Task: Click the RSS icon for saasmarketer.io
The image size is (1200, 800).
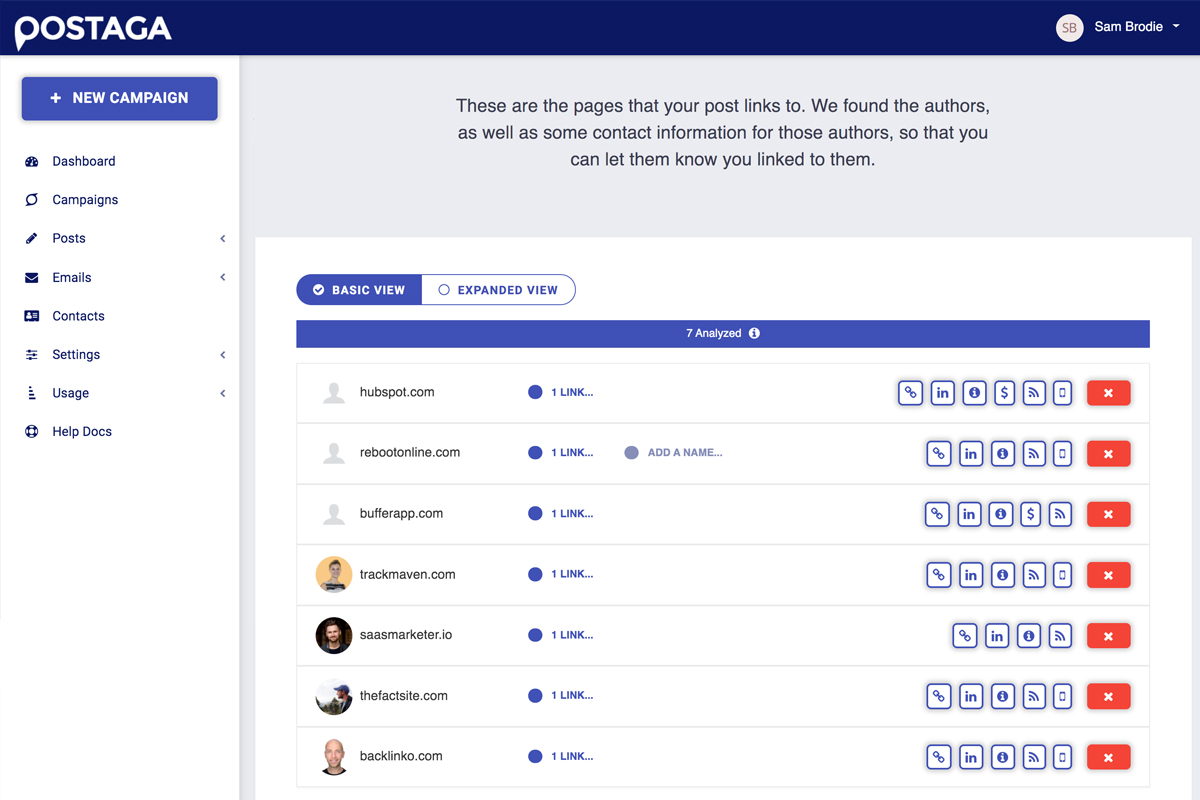Action: click(1061, 635)
